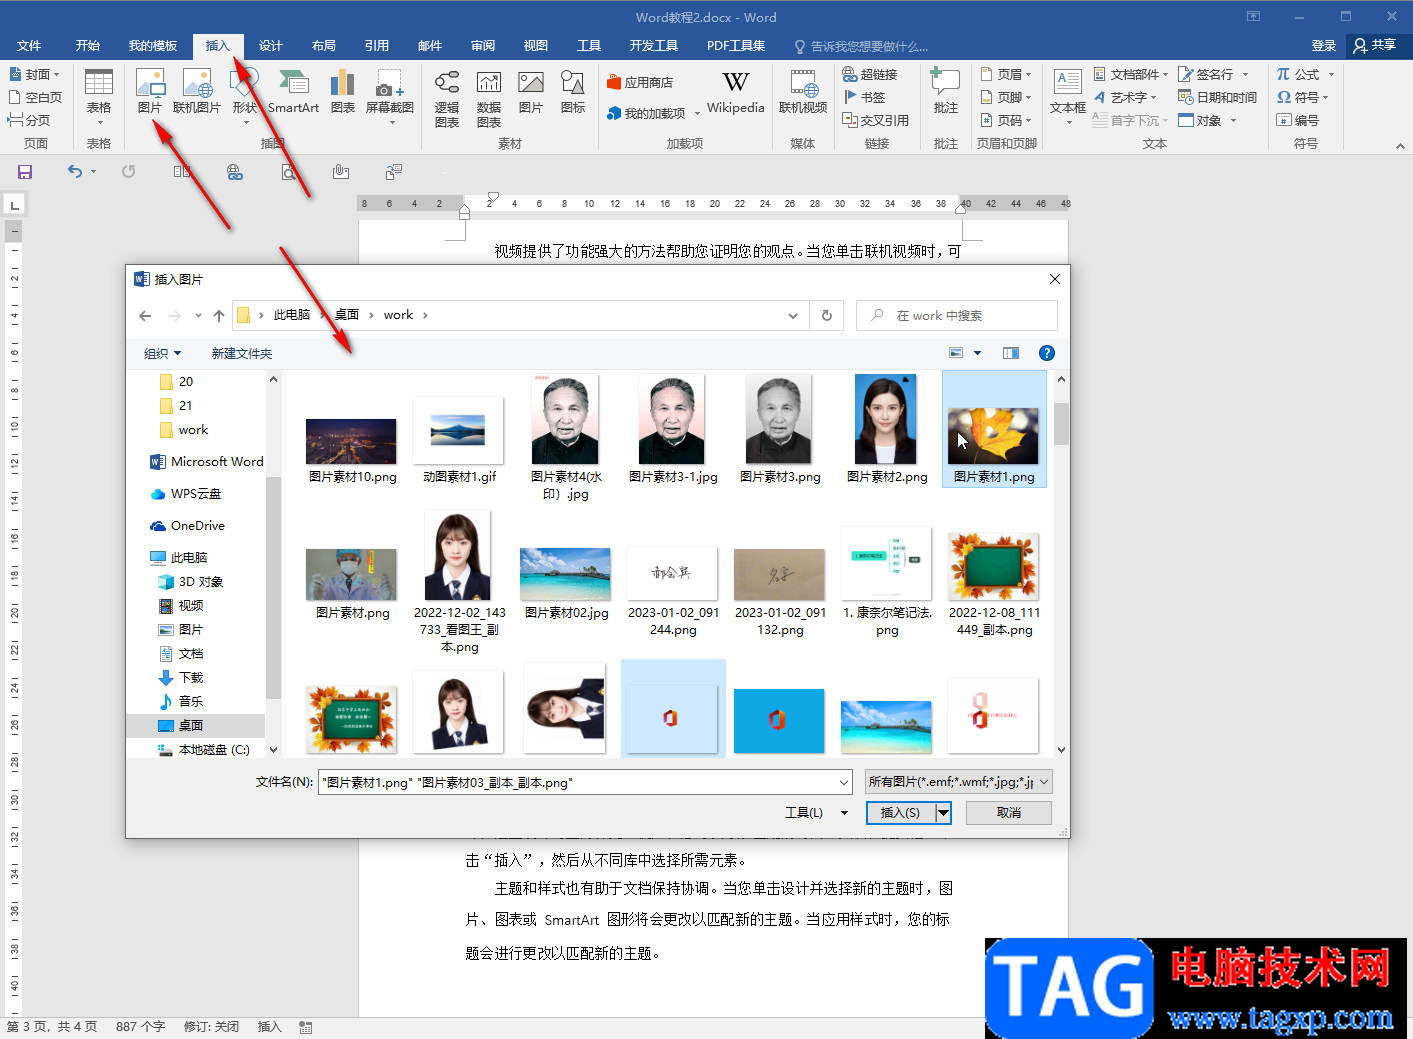This screenshot has height=1039, width=1413.
Task: Open the view options dropdown in dialog
Action: tap(977, 353)
